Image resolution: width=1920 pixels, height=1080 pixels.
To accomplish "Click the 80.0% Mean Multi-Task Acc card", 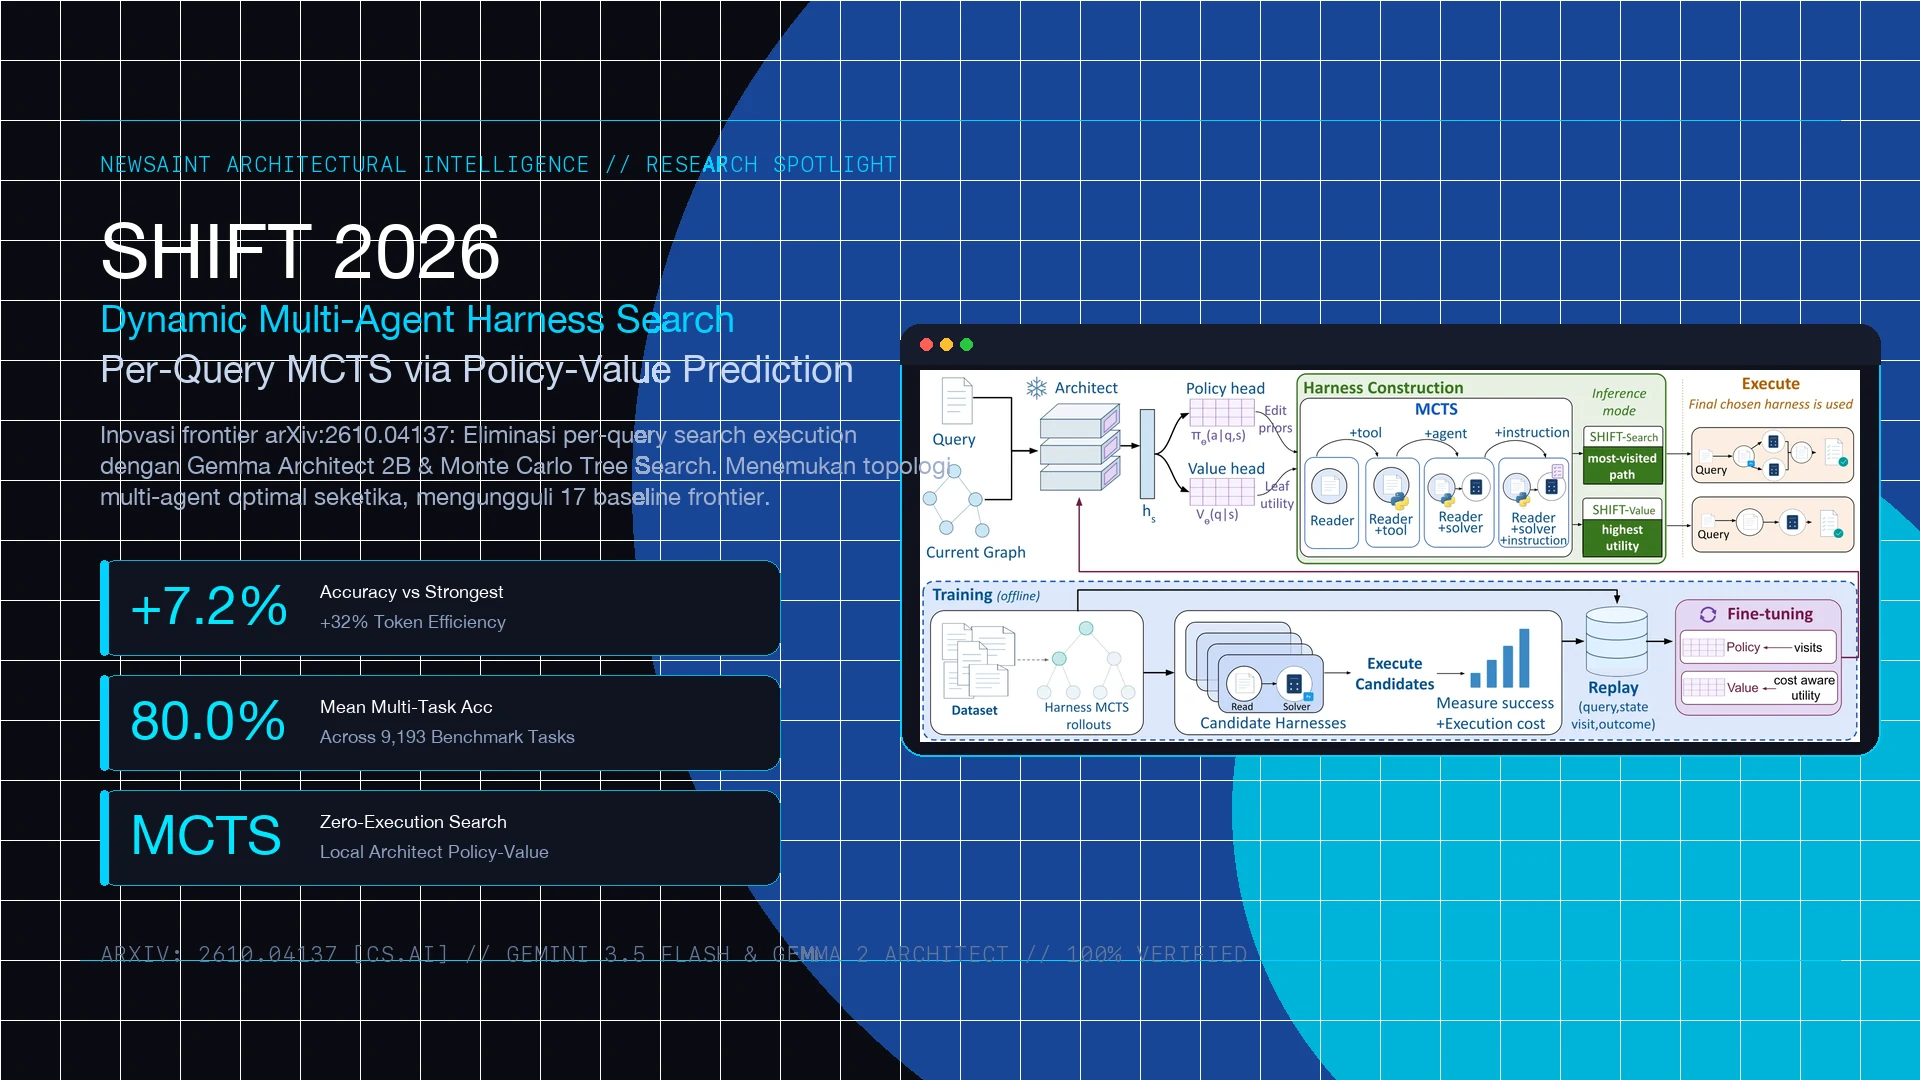I will click(x=440, y=723).
